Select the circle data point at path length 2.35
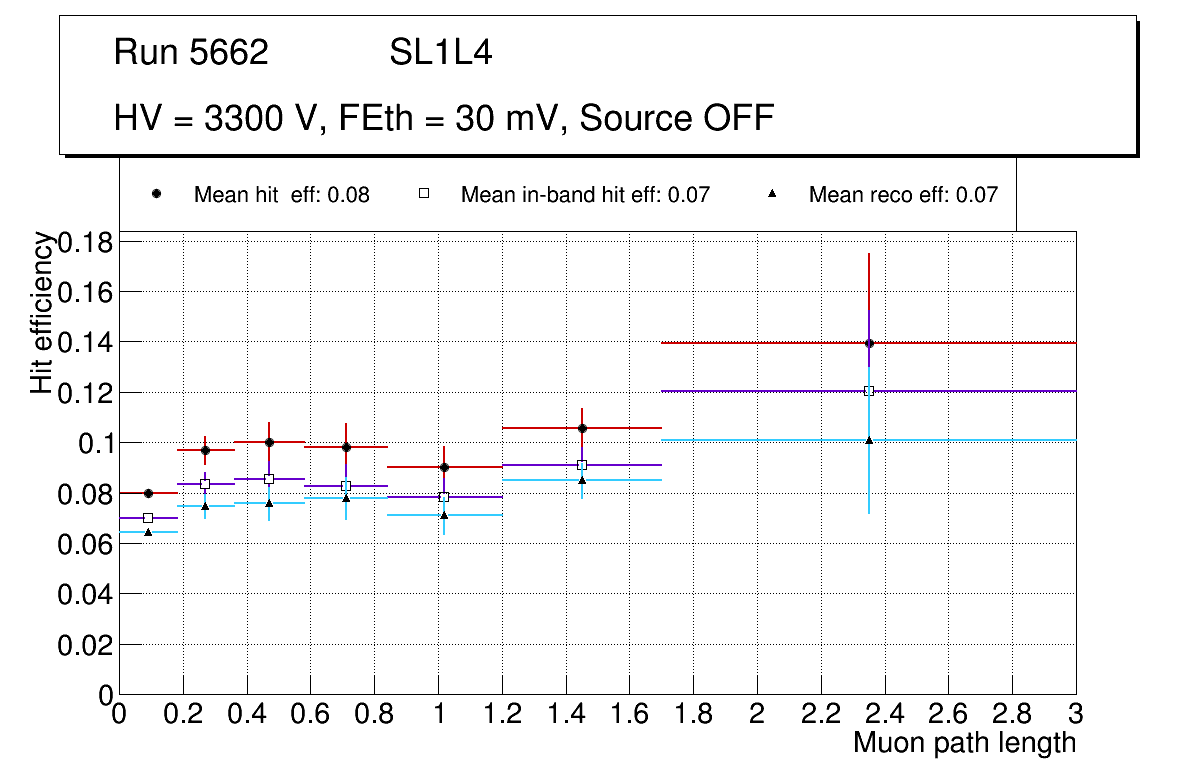The height and width of the screenshot is (772, 1196). 869,343
